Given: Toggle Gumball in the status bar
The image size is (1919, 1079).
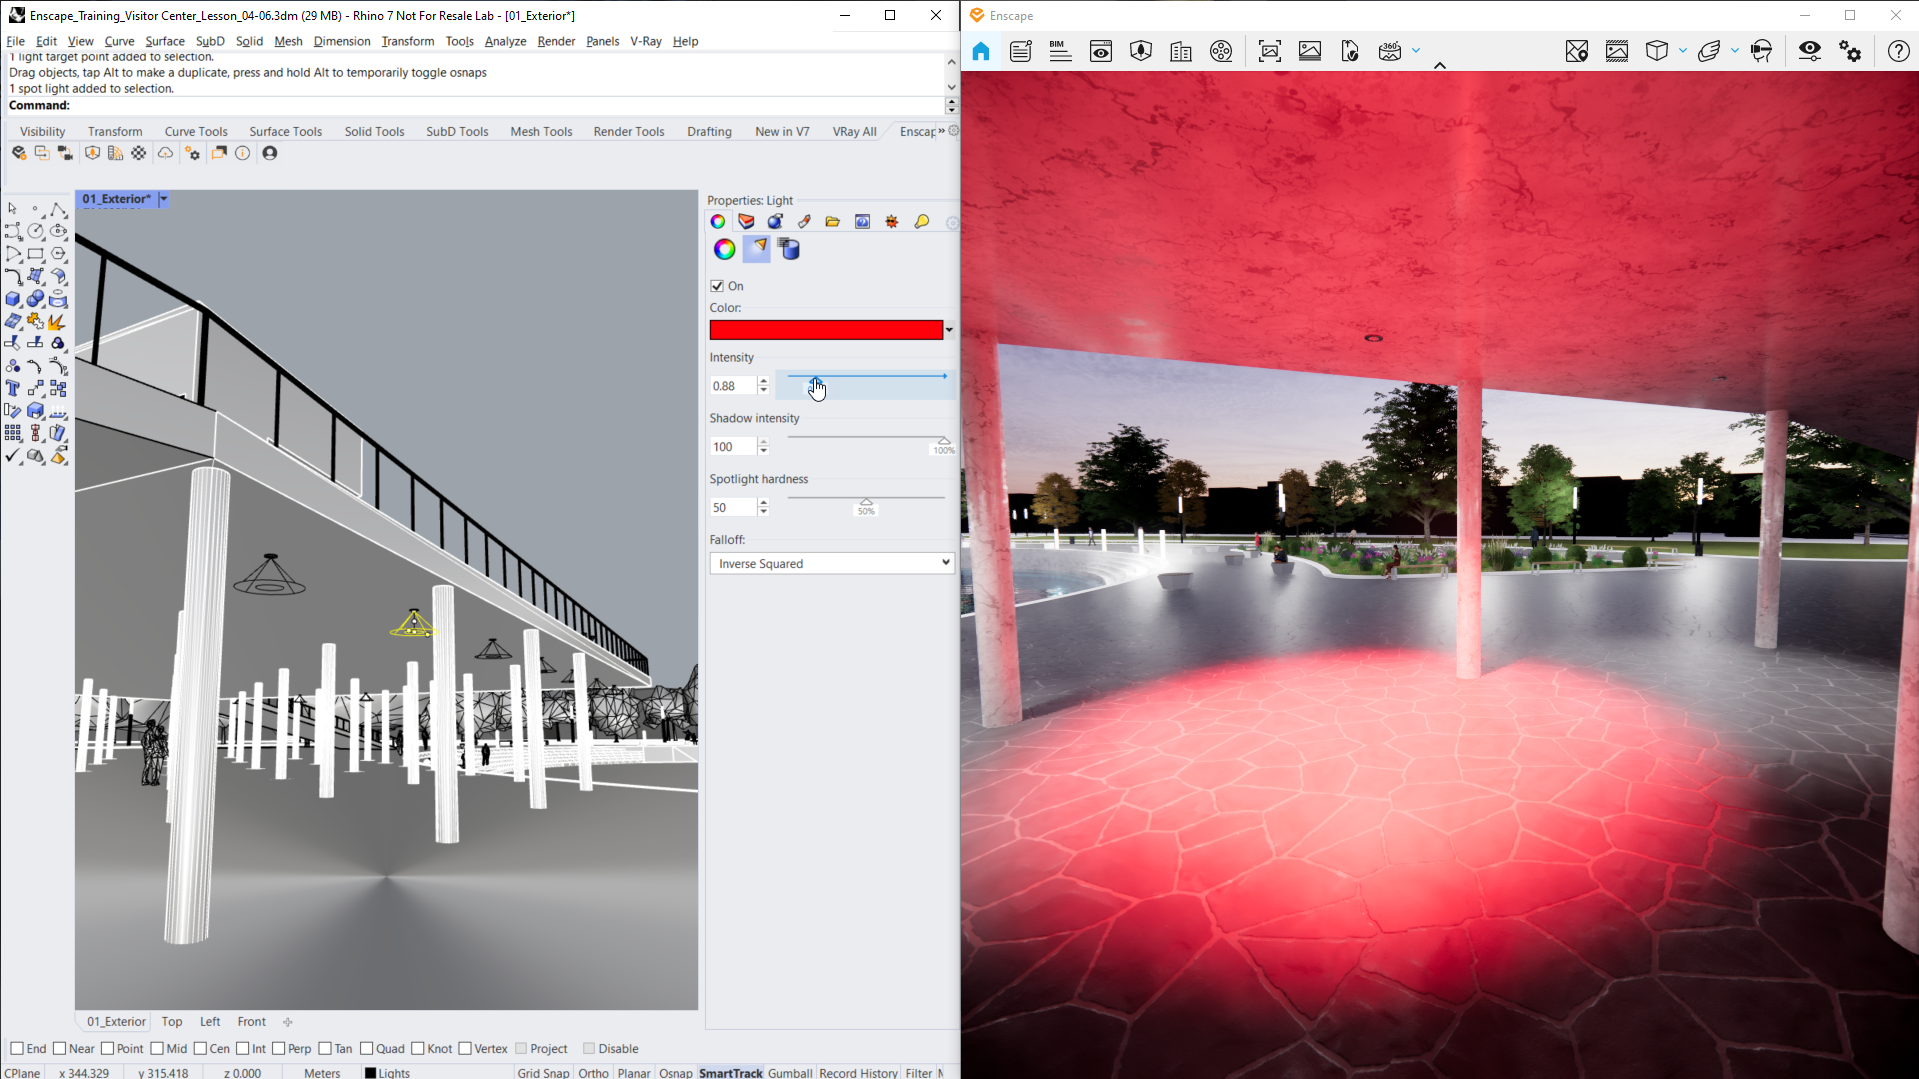Looking at the screenshot, I should [790, 1072].
